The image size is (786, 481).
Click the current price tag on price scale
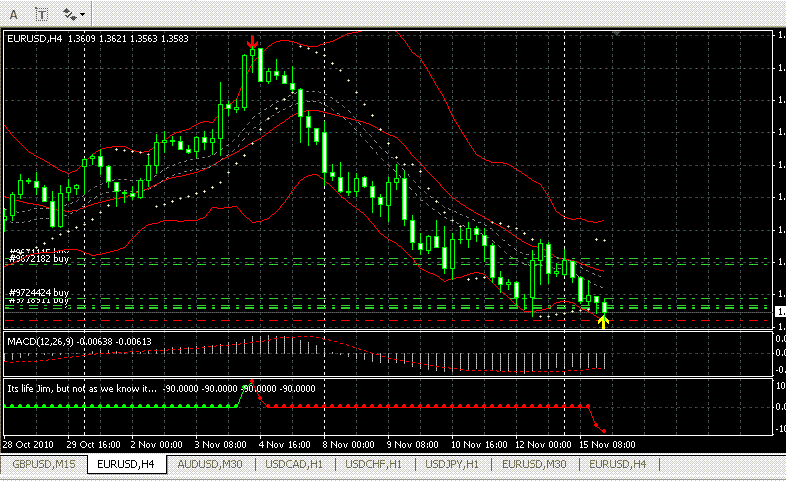(780, 312)
